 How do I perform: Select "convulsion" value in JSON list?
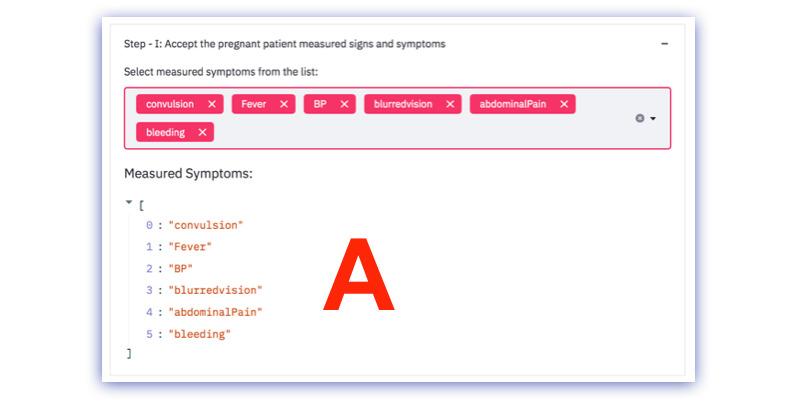tap(205, 225)
